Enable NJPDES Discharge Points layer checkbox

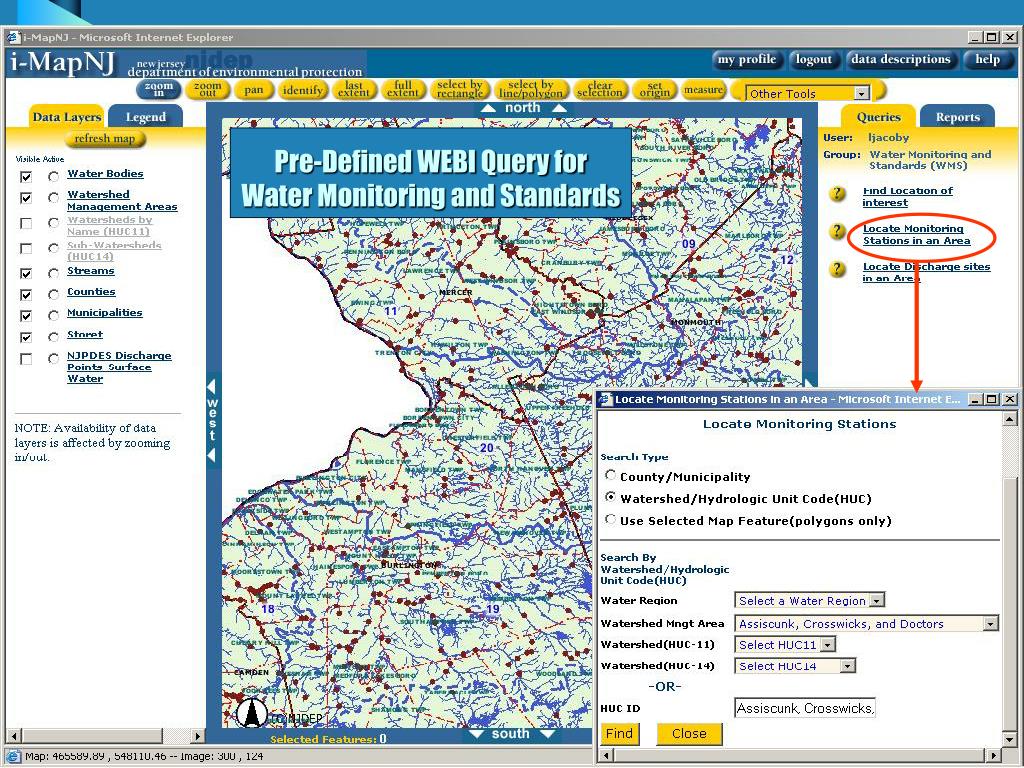(26, 359)
